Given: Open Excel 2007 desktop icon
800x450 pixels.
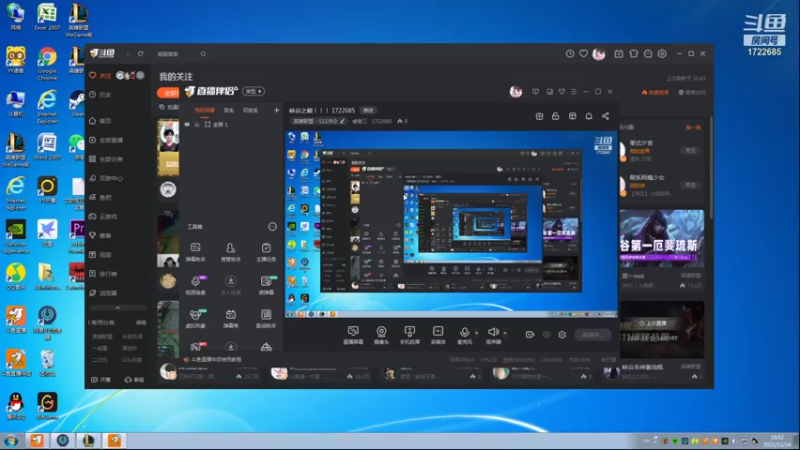Looking at the screenshot, I should (x=47, y=16).
